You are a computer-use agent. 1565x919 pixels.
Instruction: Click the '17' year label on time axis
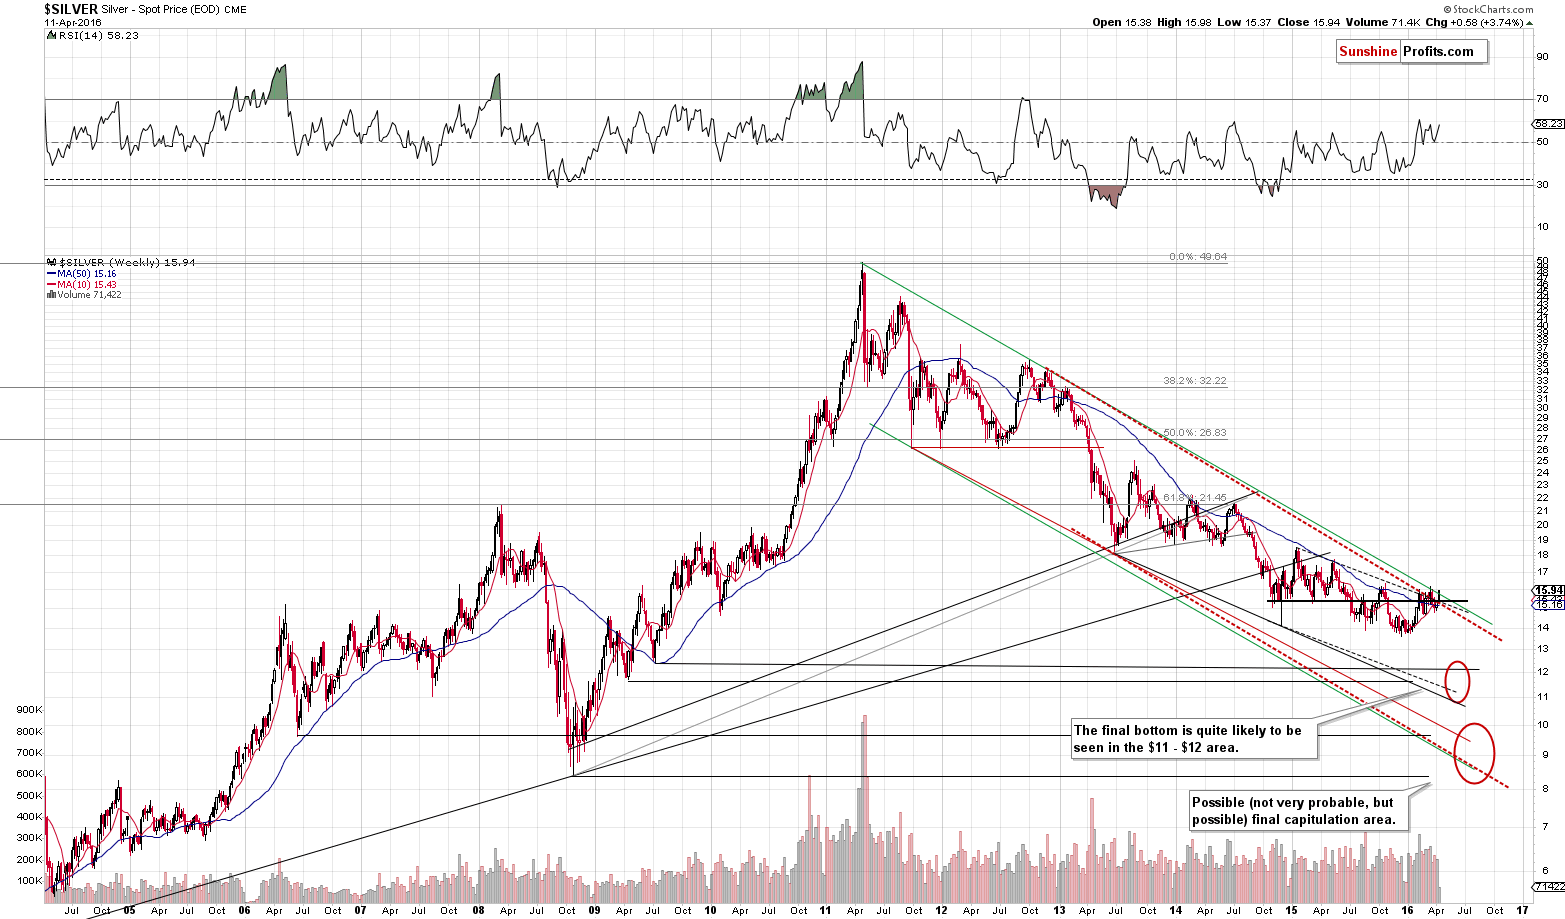(x=1522, y=911)
